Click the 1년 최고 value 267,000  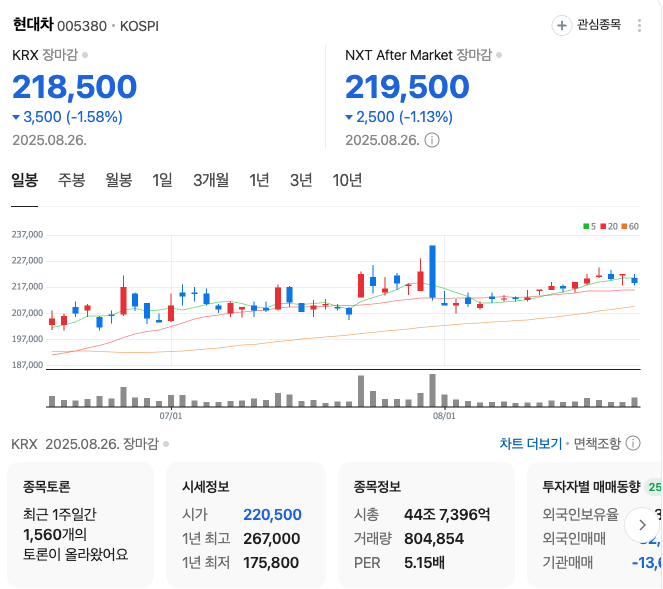point(272,539)
